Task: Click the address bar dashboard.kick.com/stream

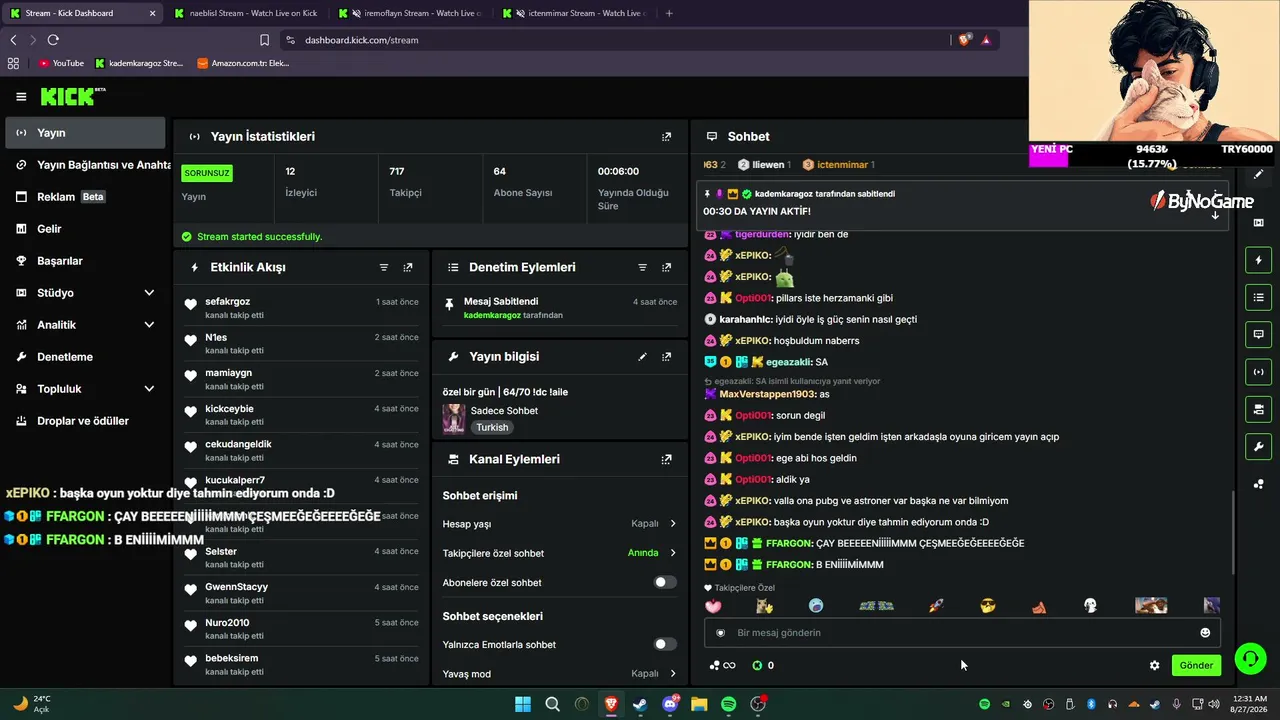Action: click(362, 40)
